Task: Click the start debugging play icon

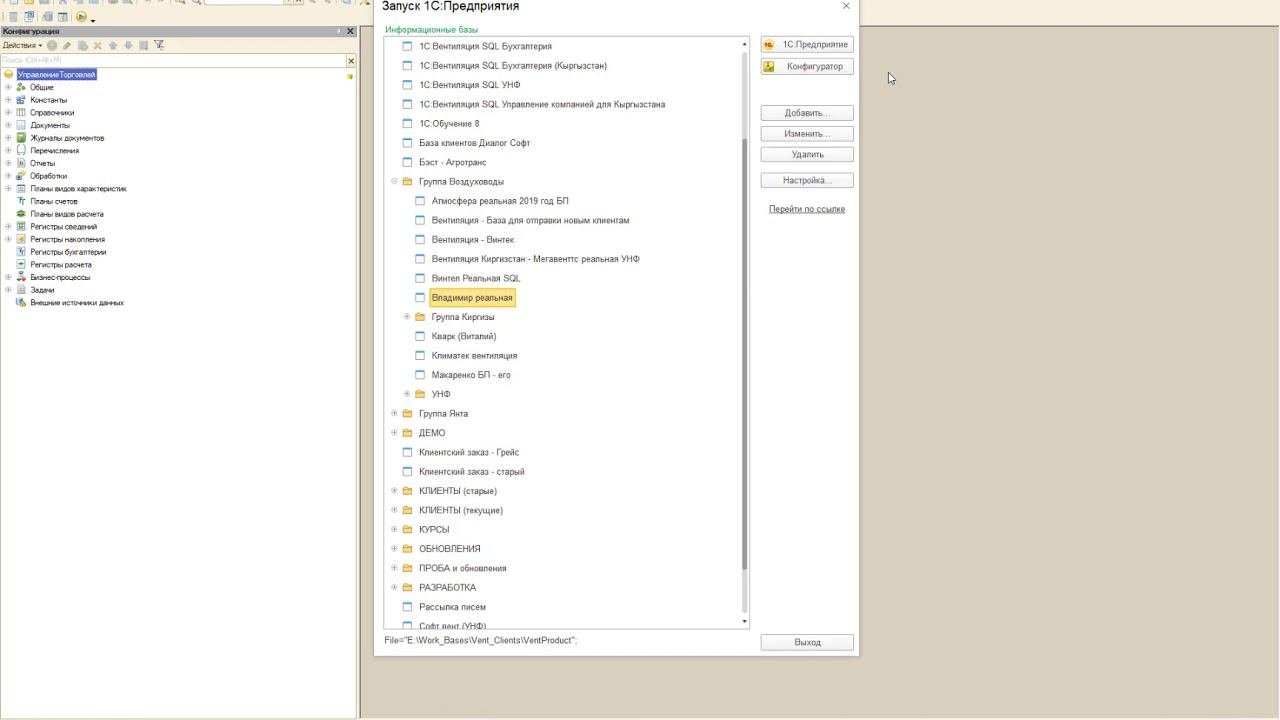Action: point(81,17)
